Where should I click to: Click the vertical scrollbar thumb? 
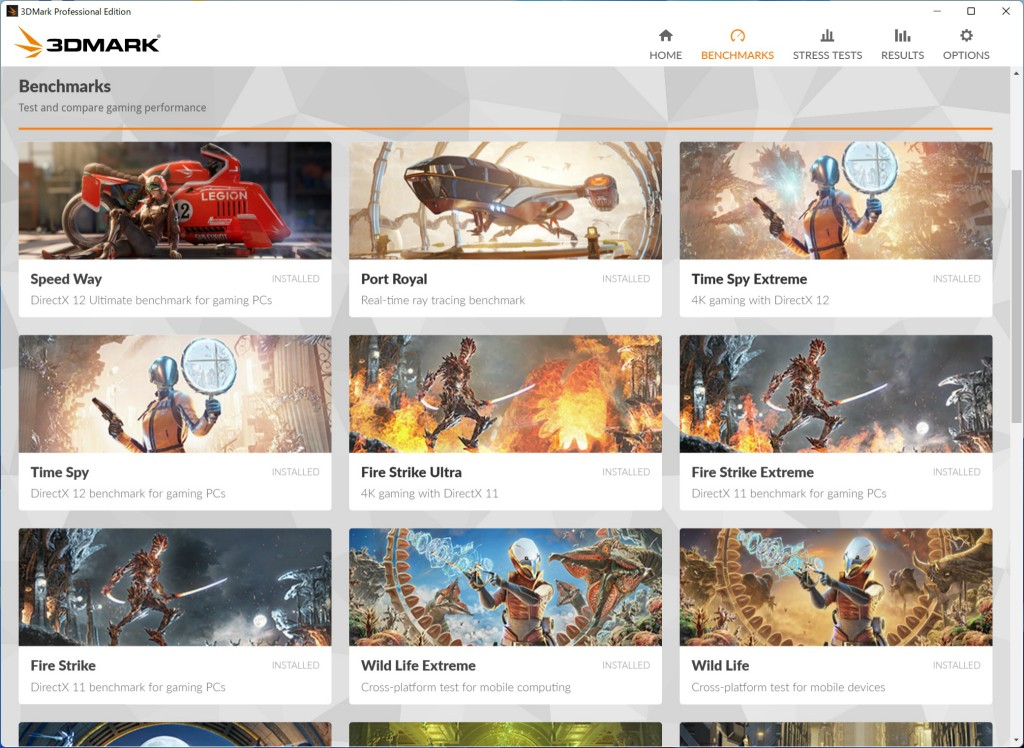click(1016, 295)
